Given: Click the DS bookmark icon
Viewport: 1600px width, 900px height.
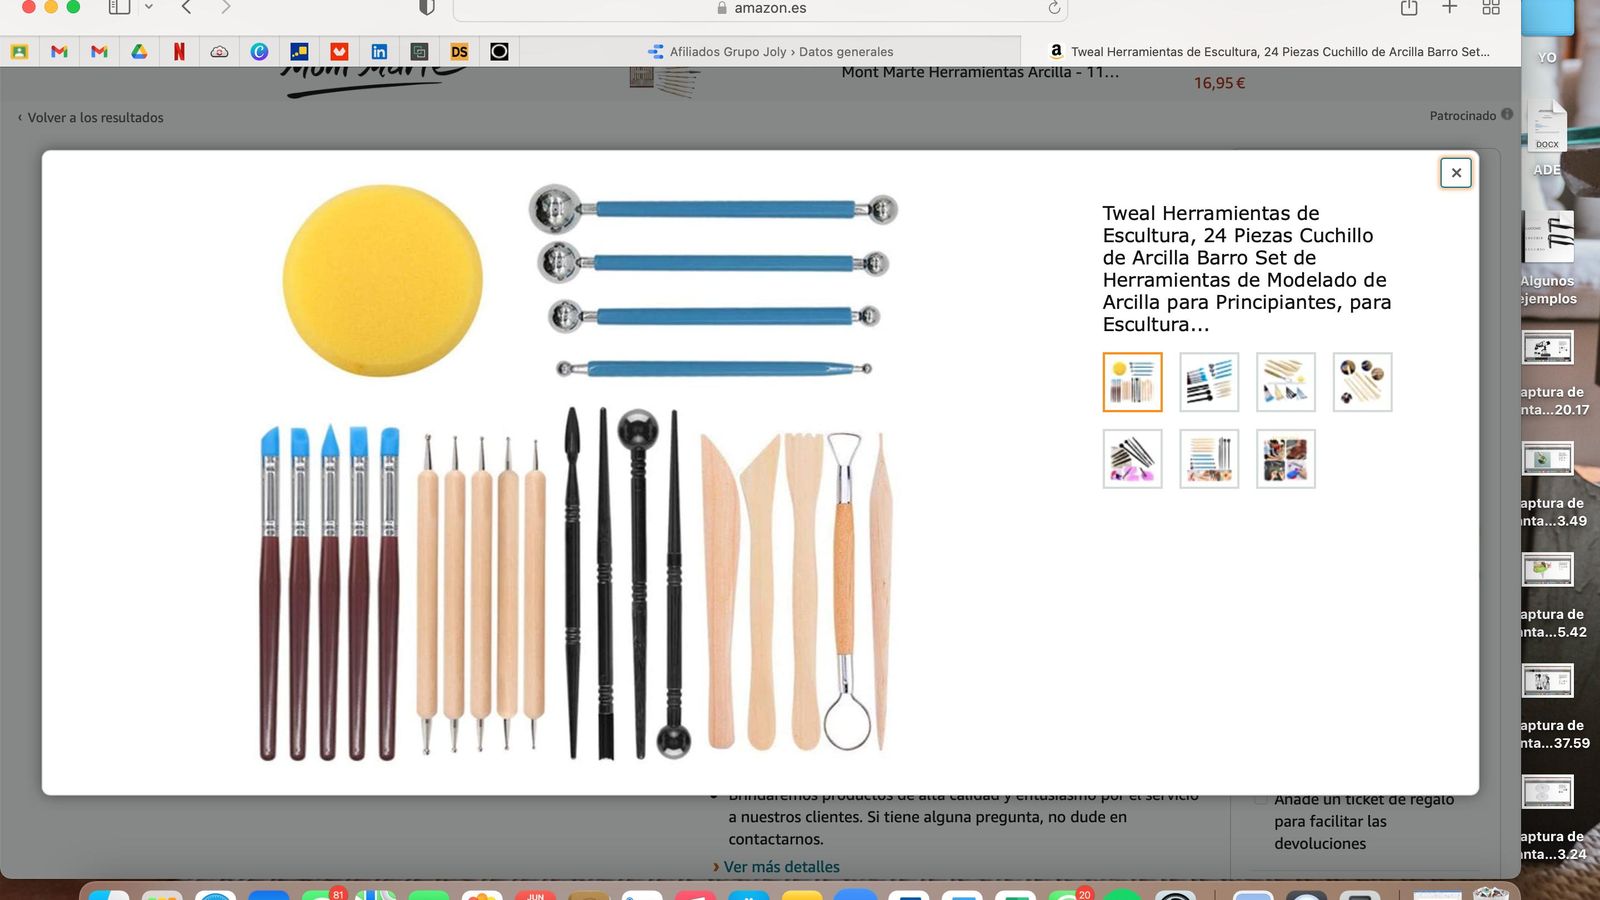Looking at the screenshot, I should 459,52.
